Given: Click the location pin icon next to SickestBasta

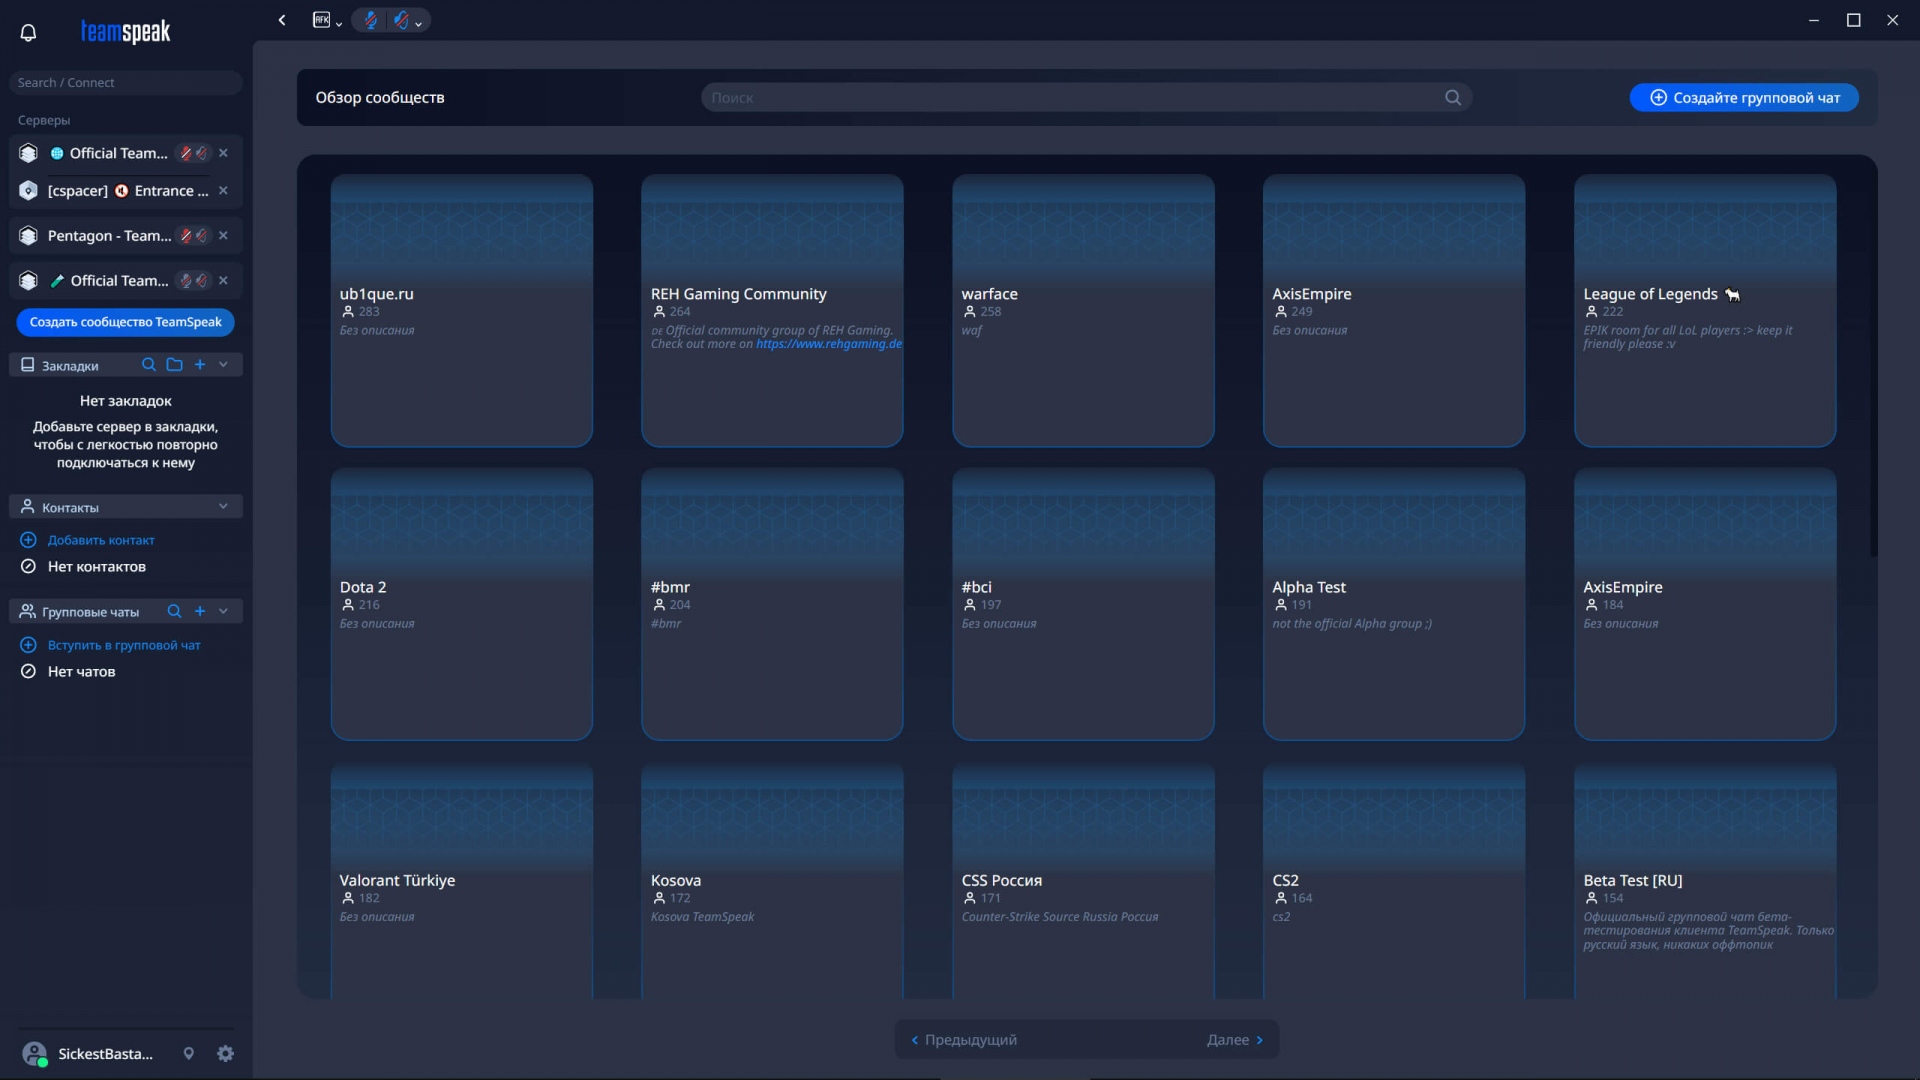Looking at the screenshot, I should pos(188,1053).
